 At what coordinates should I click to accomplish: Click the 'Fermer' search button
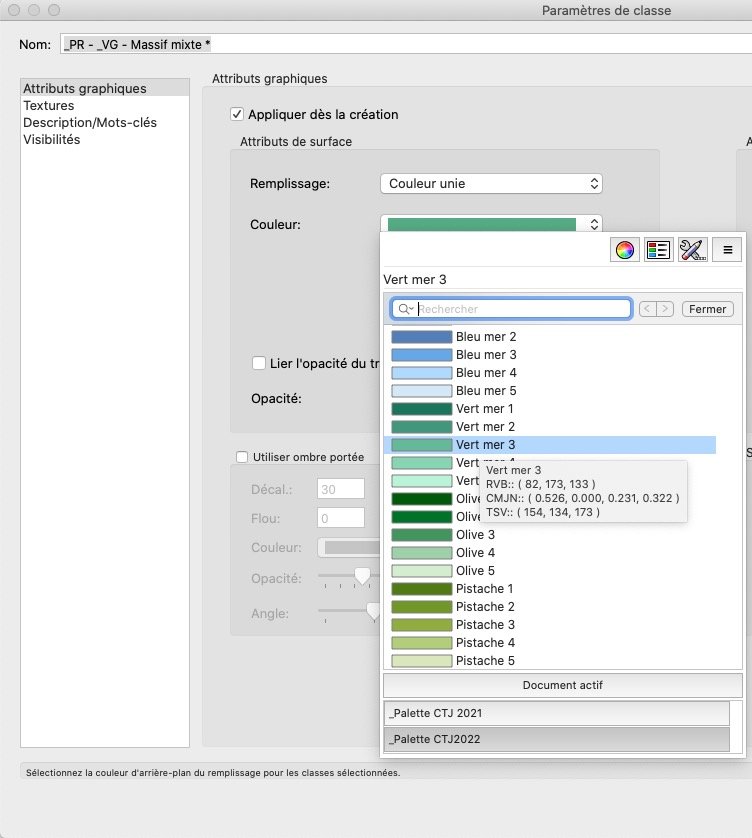tap(707, 309)
